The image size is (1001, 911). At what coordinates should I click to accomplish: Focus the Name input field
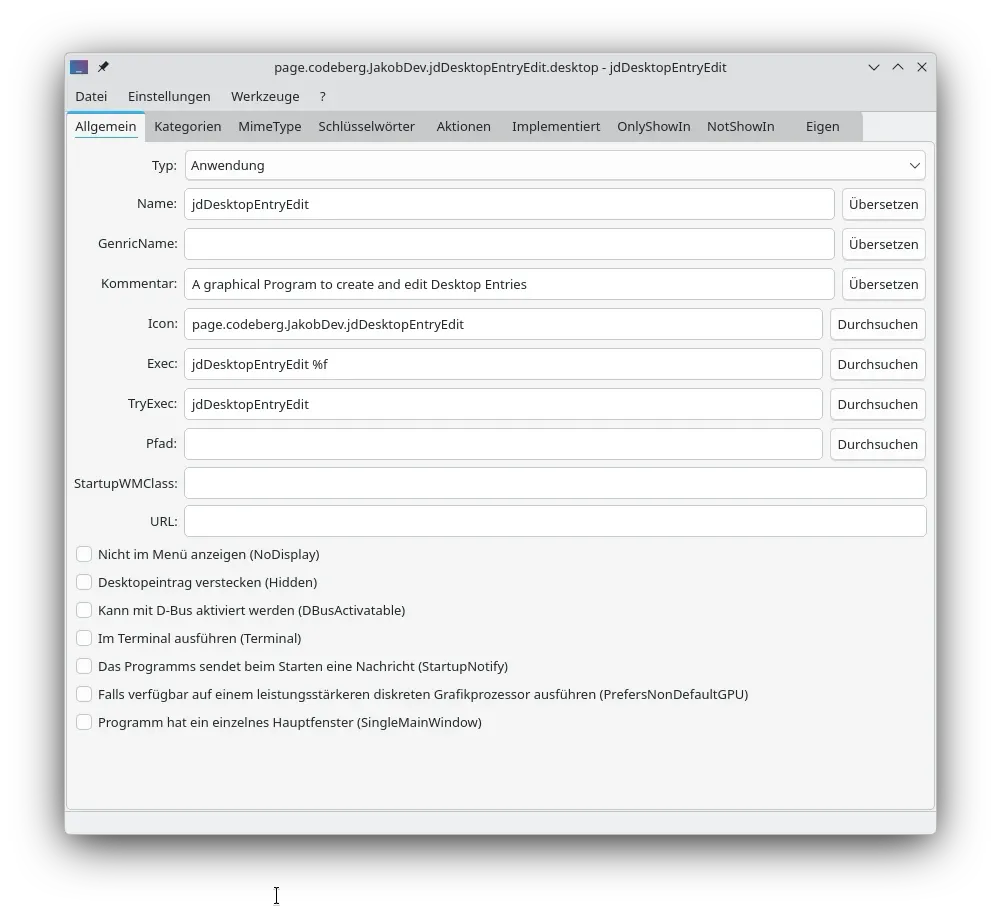(509, 204)
